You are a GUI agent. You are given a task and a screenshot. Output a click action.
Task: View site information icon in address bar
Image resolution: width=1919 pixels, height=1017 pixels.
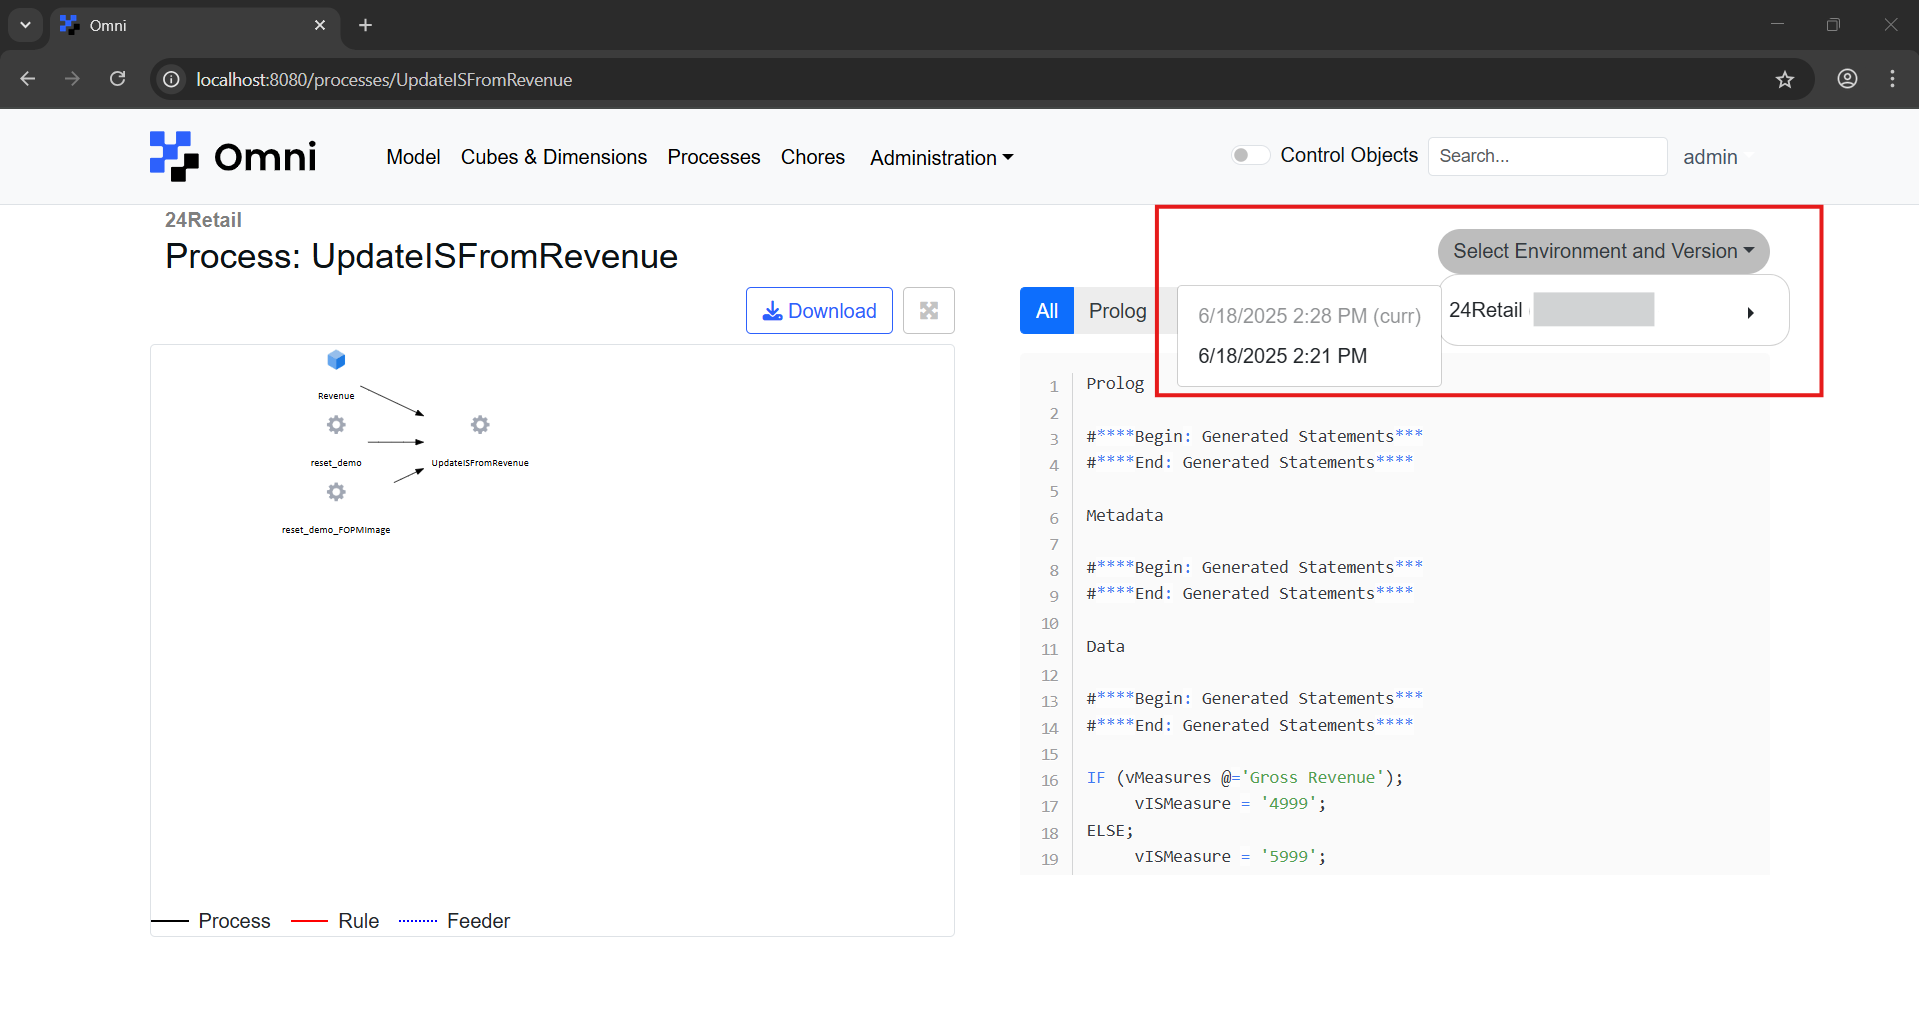172,79
